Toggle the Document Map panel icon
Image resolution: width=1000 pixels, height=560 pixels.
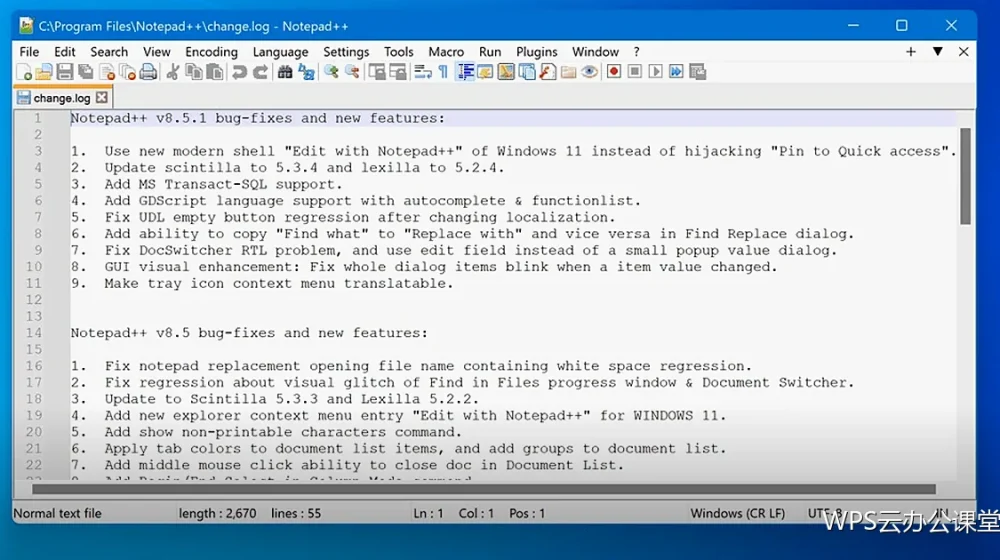(x=506, y=72)
